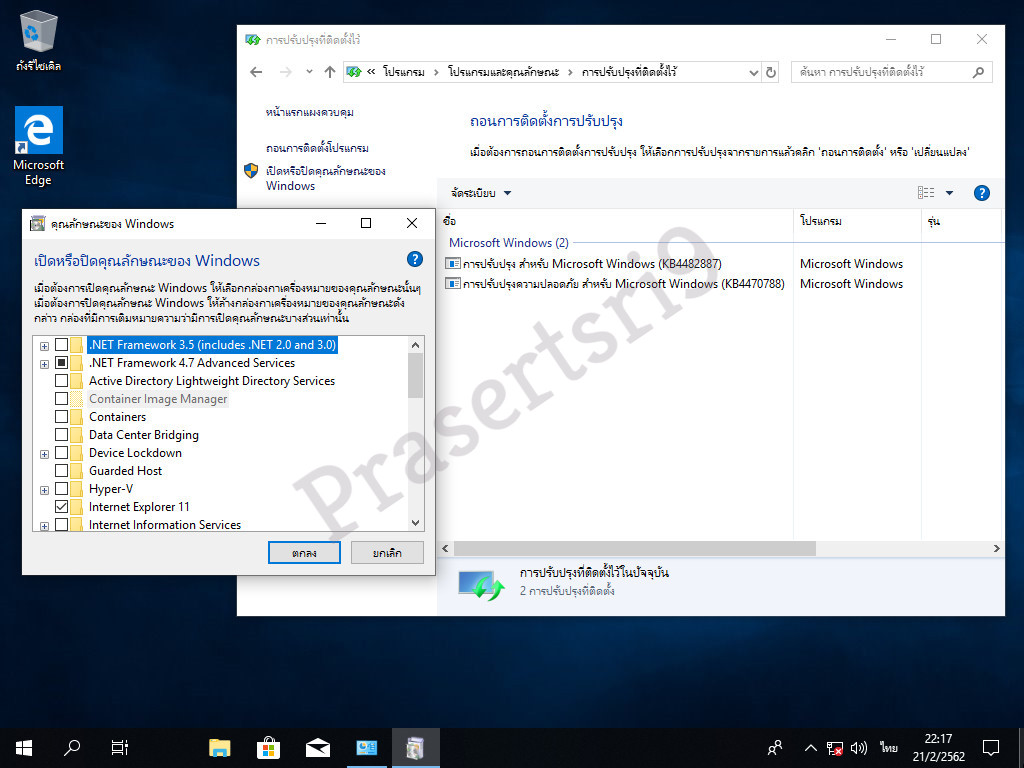Screen dimensions: 1024x768
Task: Click the search field in updates window
Action: pyautogui.click(x=891, y=72)
